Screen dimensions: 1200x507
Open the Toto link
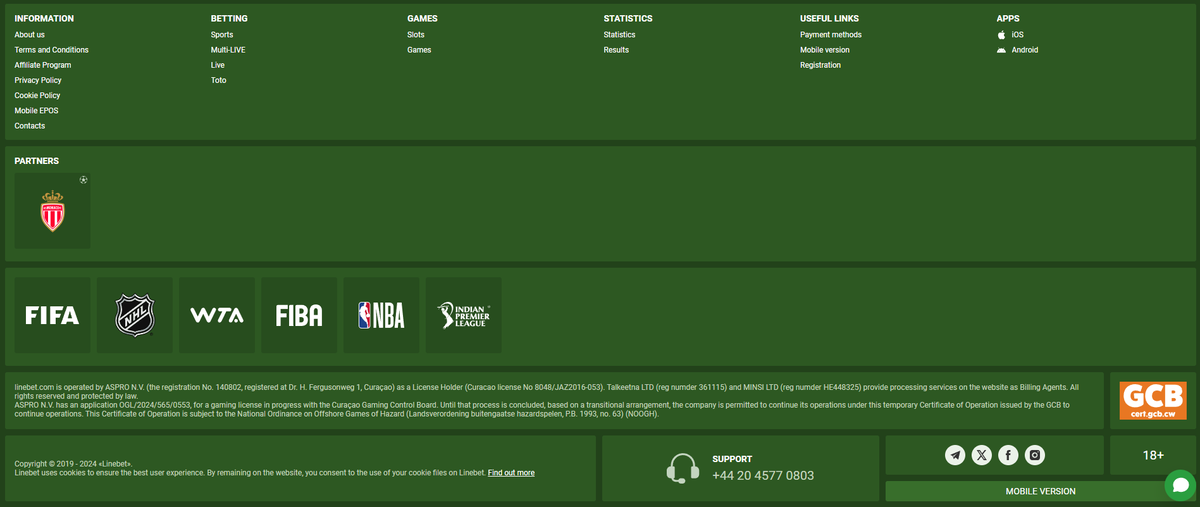click(x=219, y=80)
